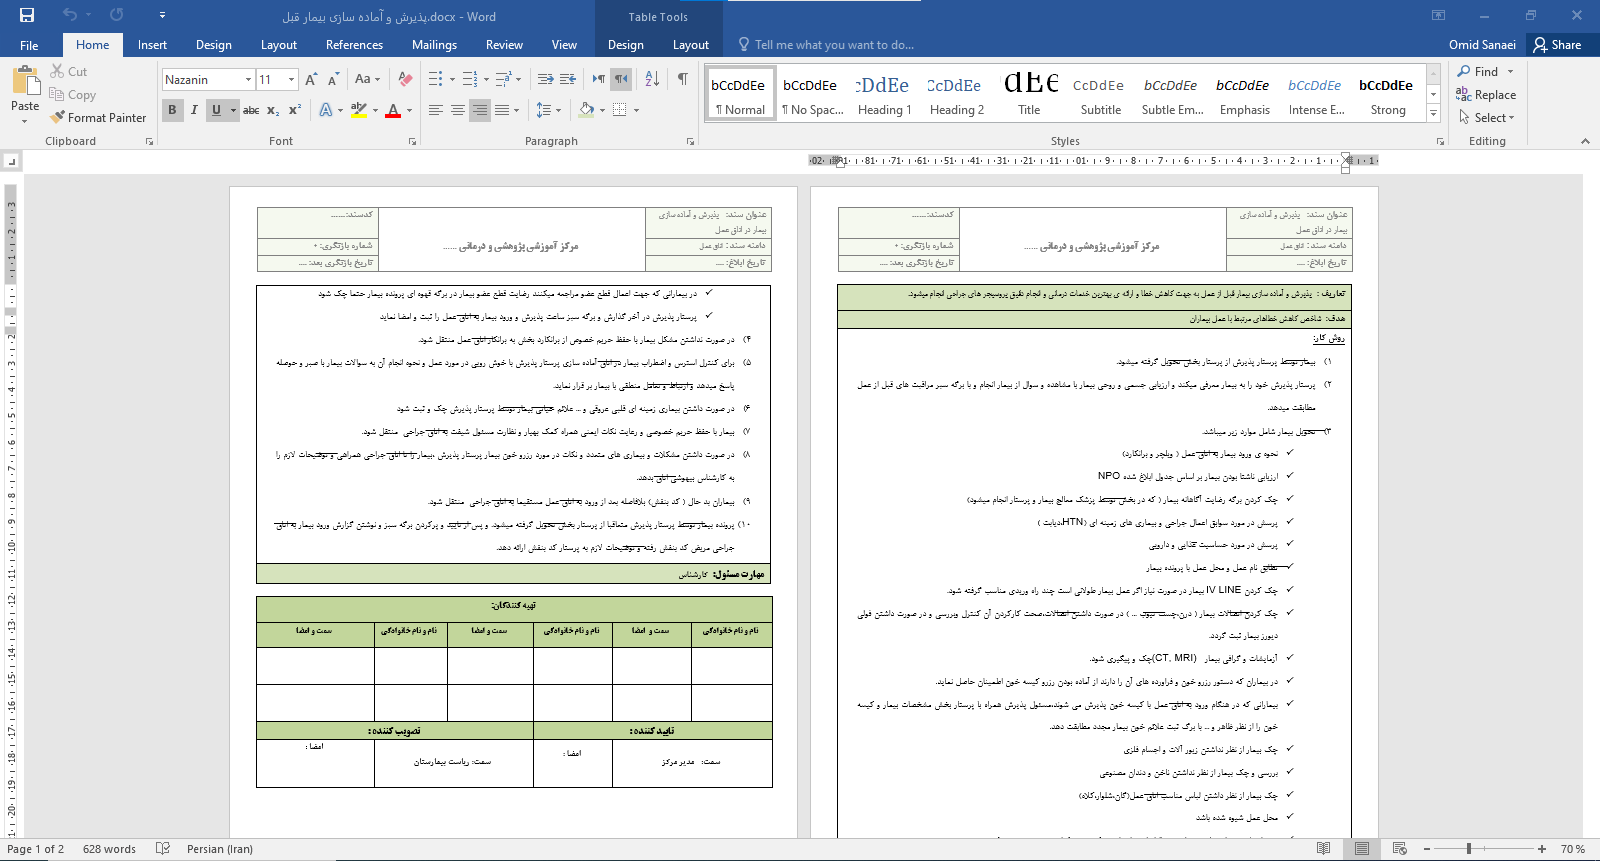This screenshot has width=1600, height=861.
Task: Decrease font size with shrink font icon
Action: (333, 79)
